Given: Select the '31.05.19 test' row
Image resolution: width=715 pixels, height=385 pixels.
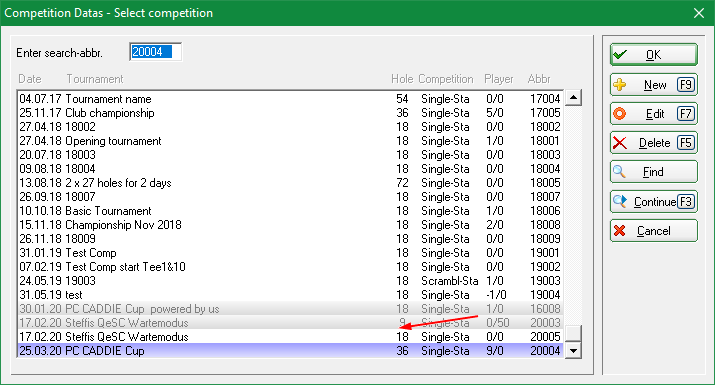Looking at the screenshot, I should tap(290, 295).
